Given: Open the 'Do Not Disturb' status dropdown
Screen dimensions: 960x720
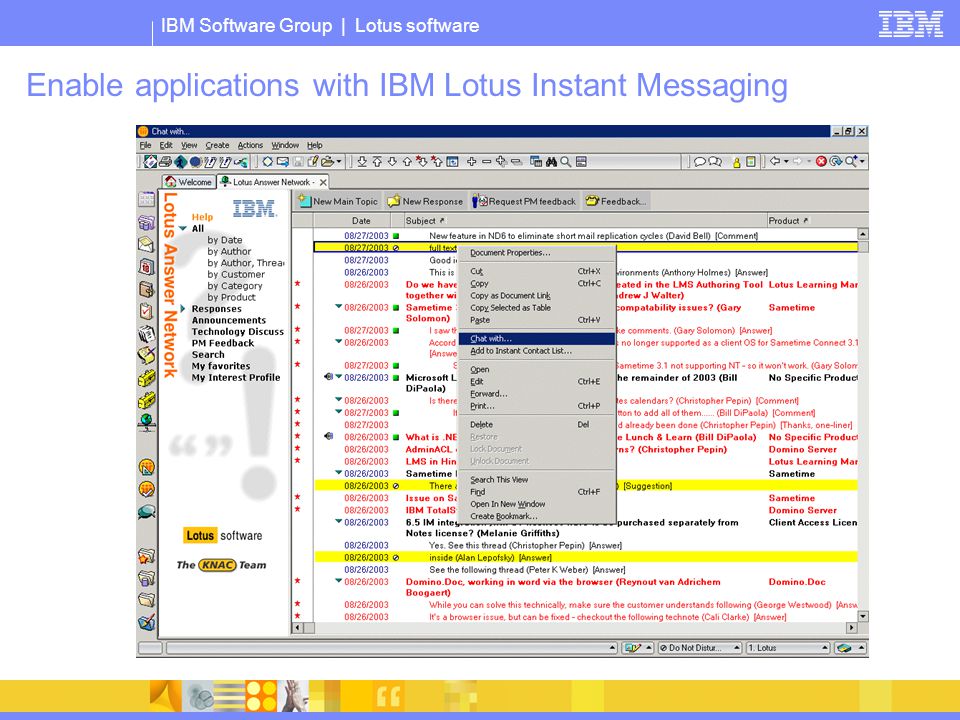Looking at the screenshot, I should 737,648.
